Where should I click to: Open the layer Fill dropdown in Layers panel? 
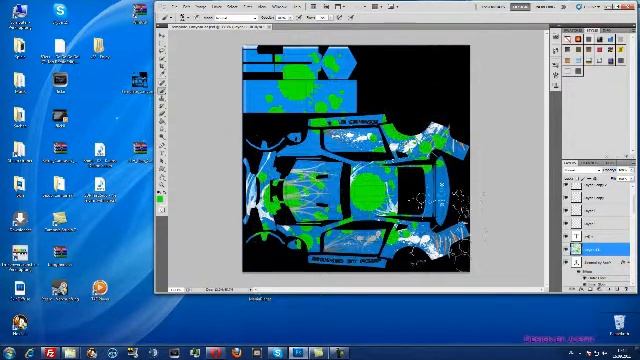(631, 178)
